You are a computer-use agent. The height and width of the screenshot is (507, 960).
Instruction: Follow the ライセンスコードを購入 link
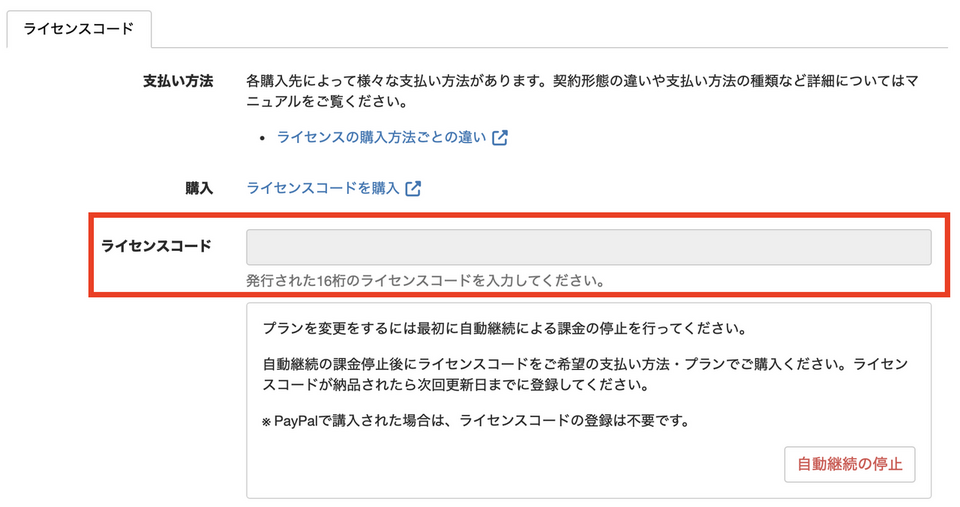tap(322, 188)
